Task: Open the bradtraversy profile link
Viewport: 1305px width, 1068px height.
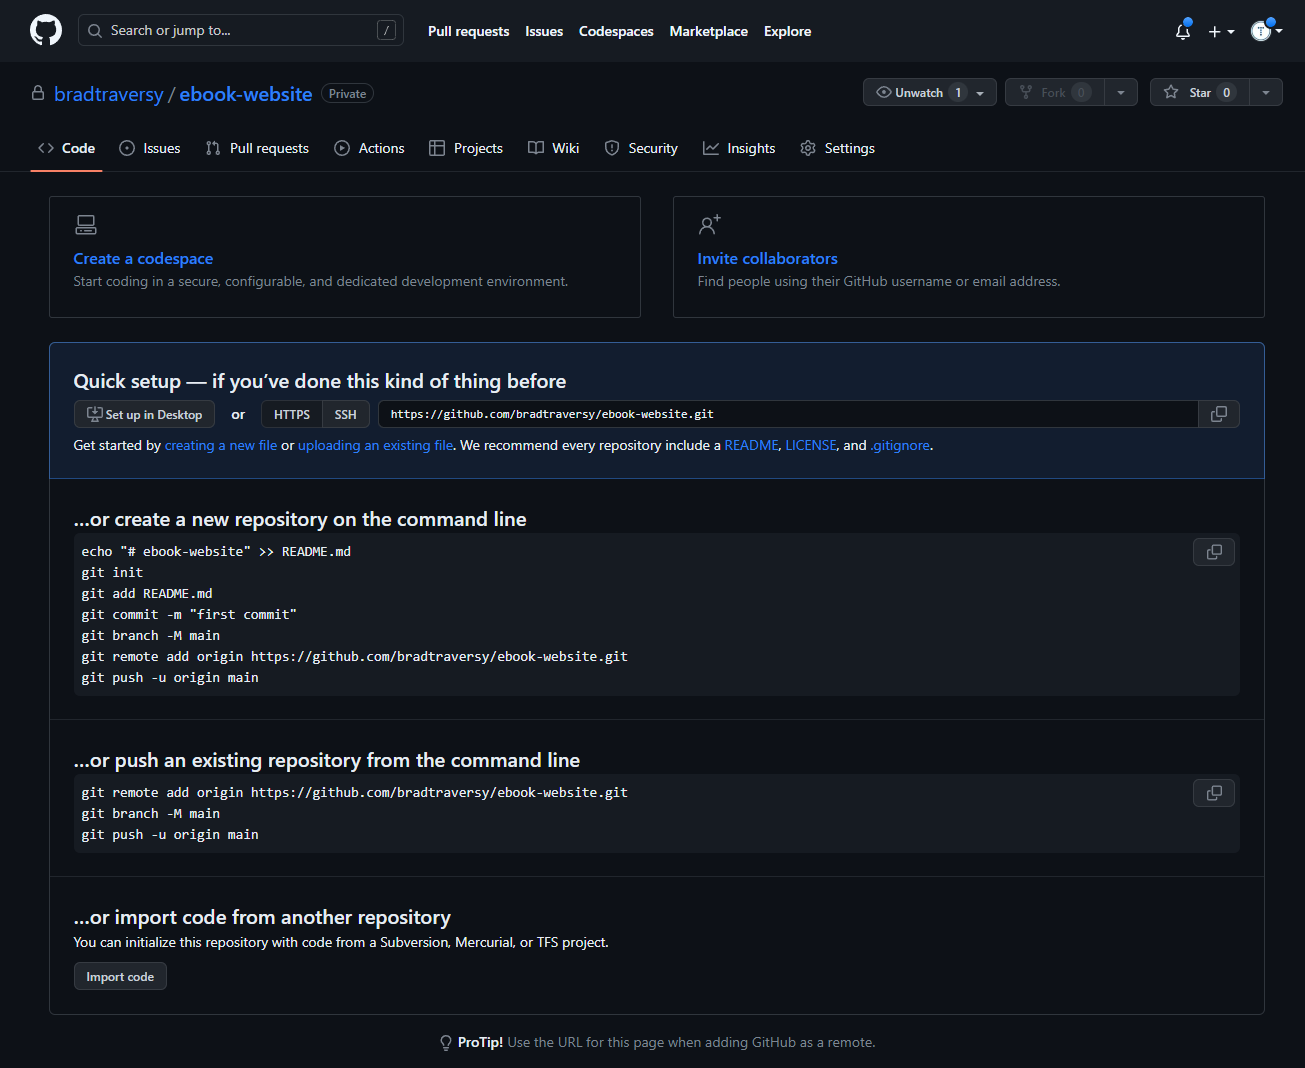Action: [109, 94]
